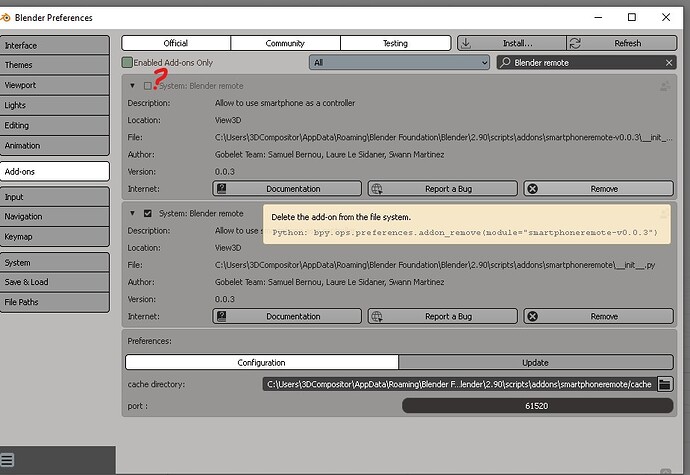Click the cache directory path field
This screenshot has height=475, width=690.
coord(459,384)
